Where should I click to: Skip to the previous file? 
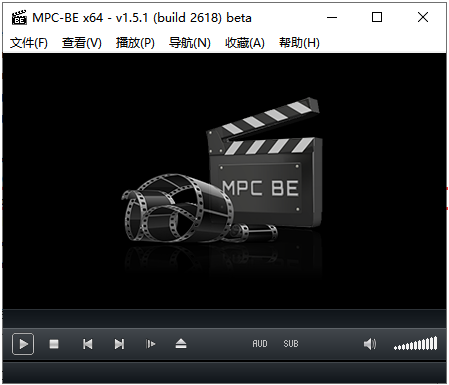click(88, 344)
